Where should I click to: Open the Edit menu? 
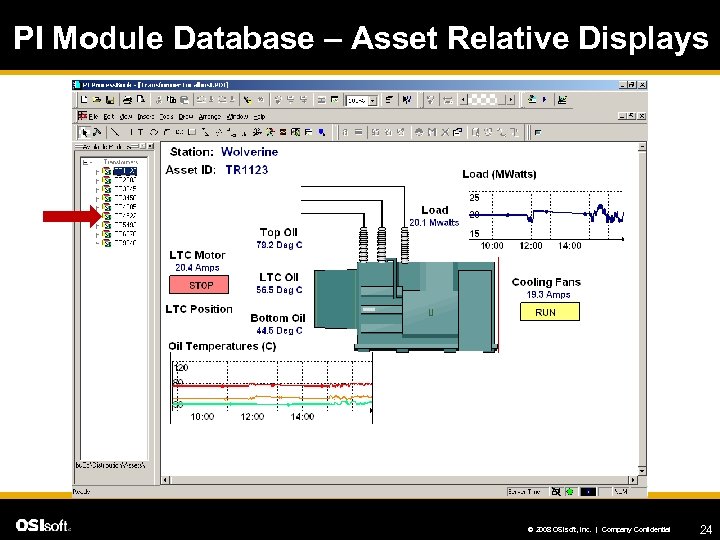pos(109,117)
